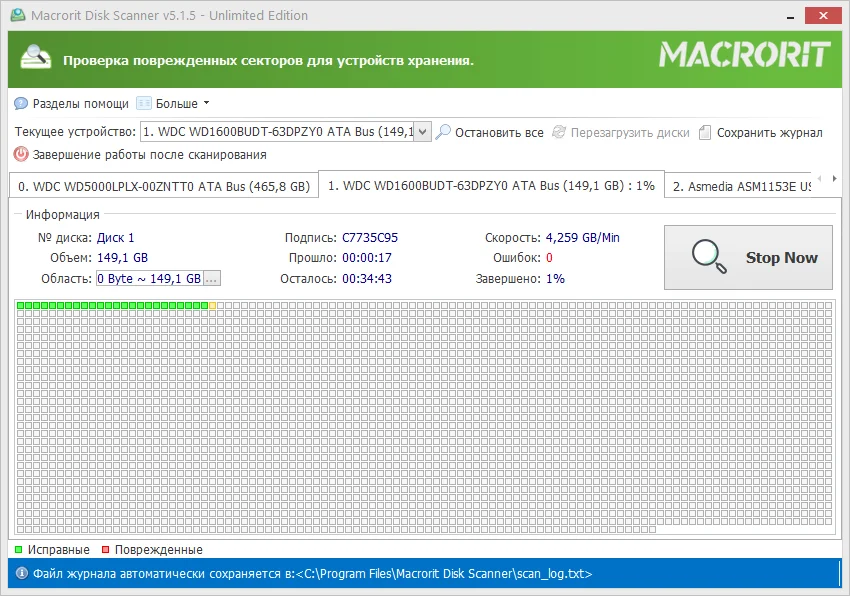Switch to Asmedia ASM1153E disk tab

740,187
